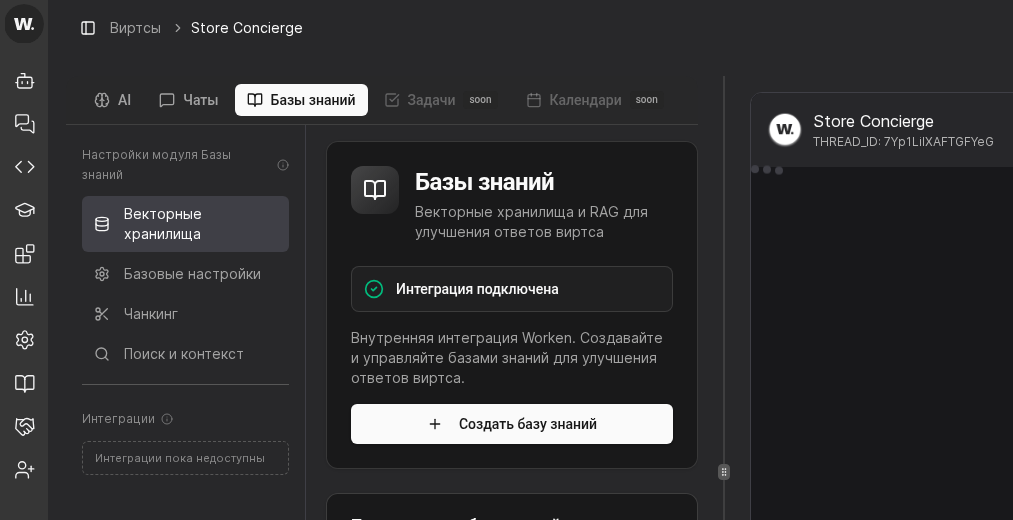Click the panel resize grip handle
Viewport: 1013px width, 520px height.
pyautogui.click(x=724, y=472)
